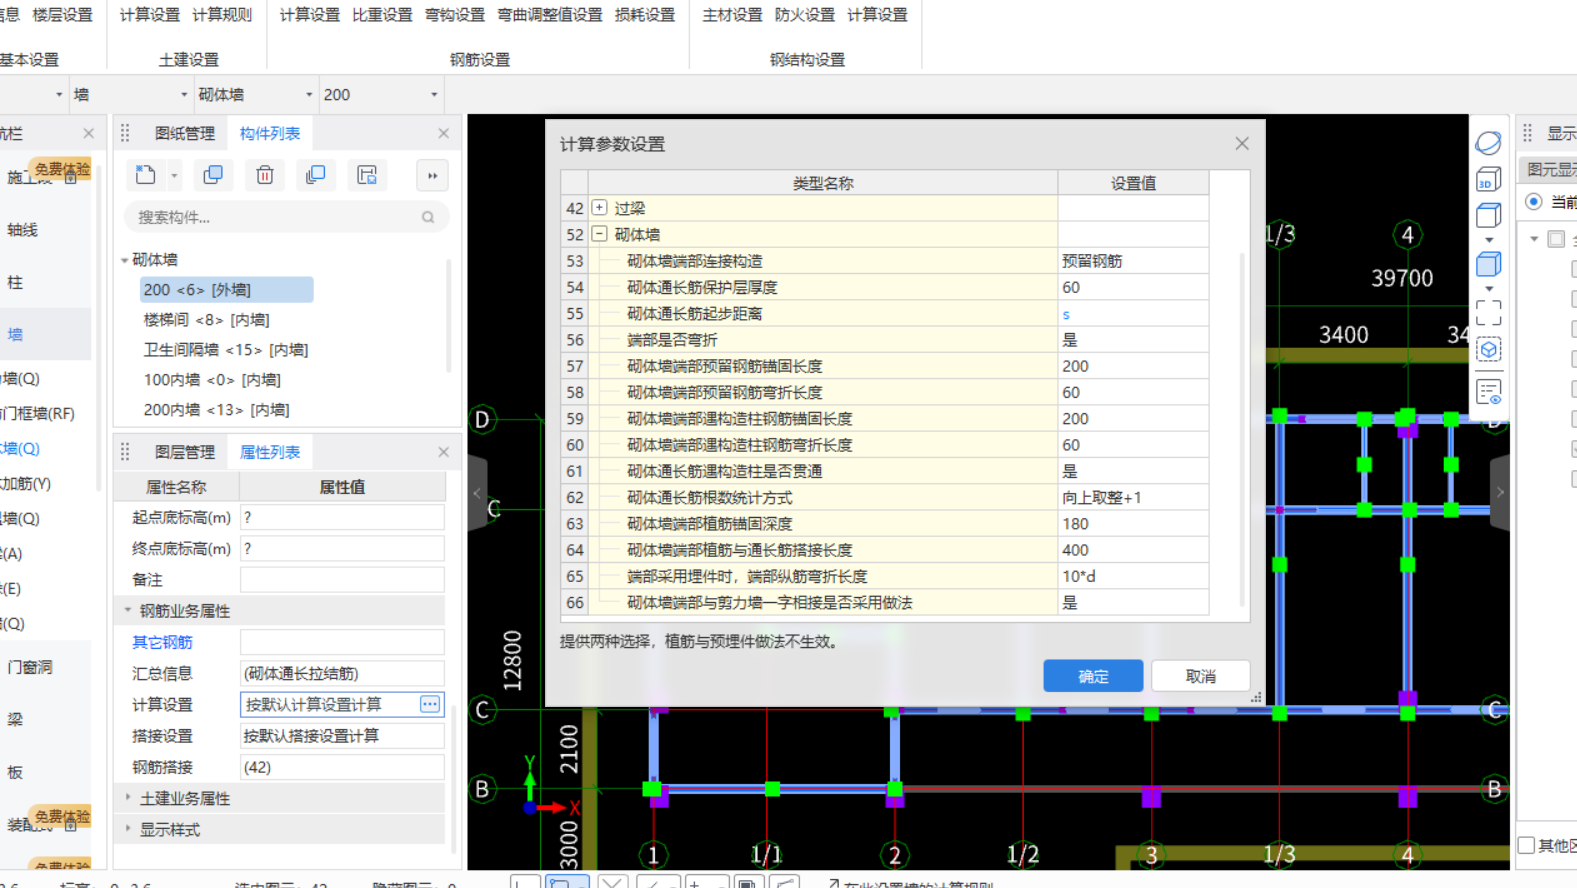Screen dimensions: 1577x888
Task: Switch to the 图纸管理 tab
Action: coord(185,133)
